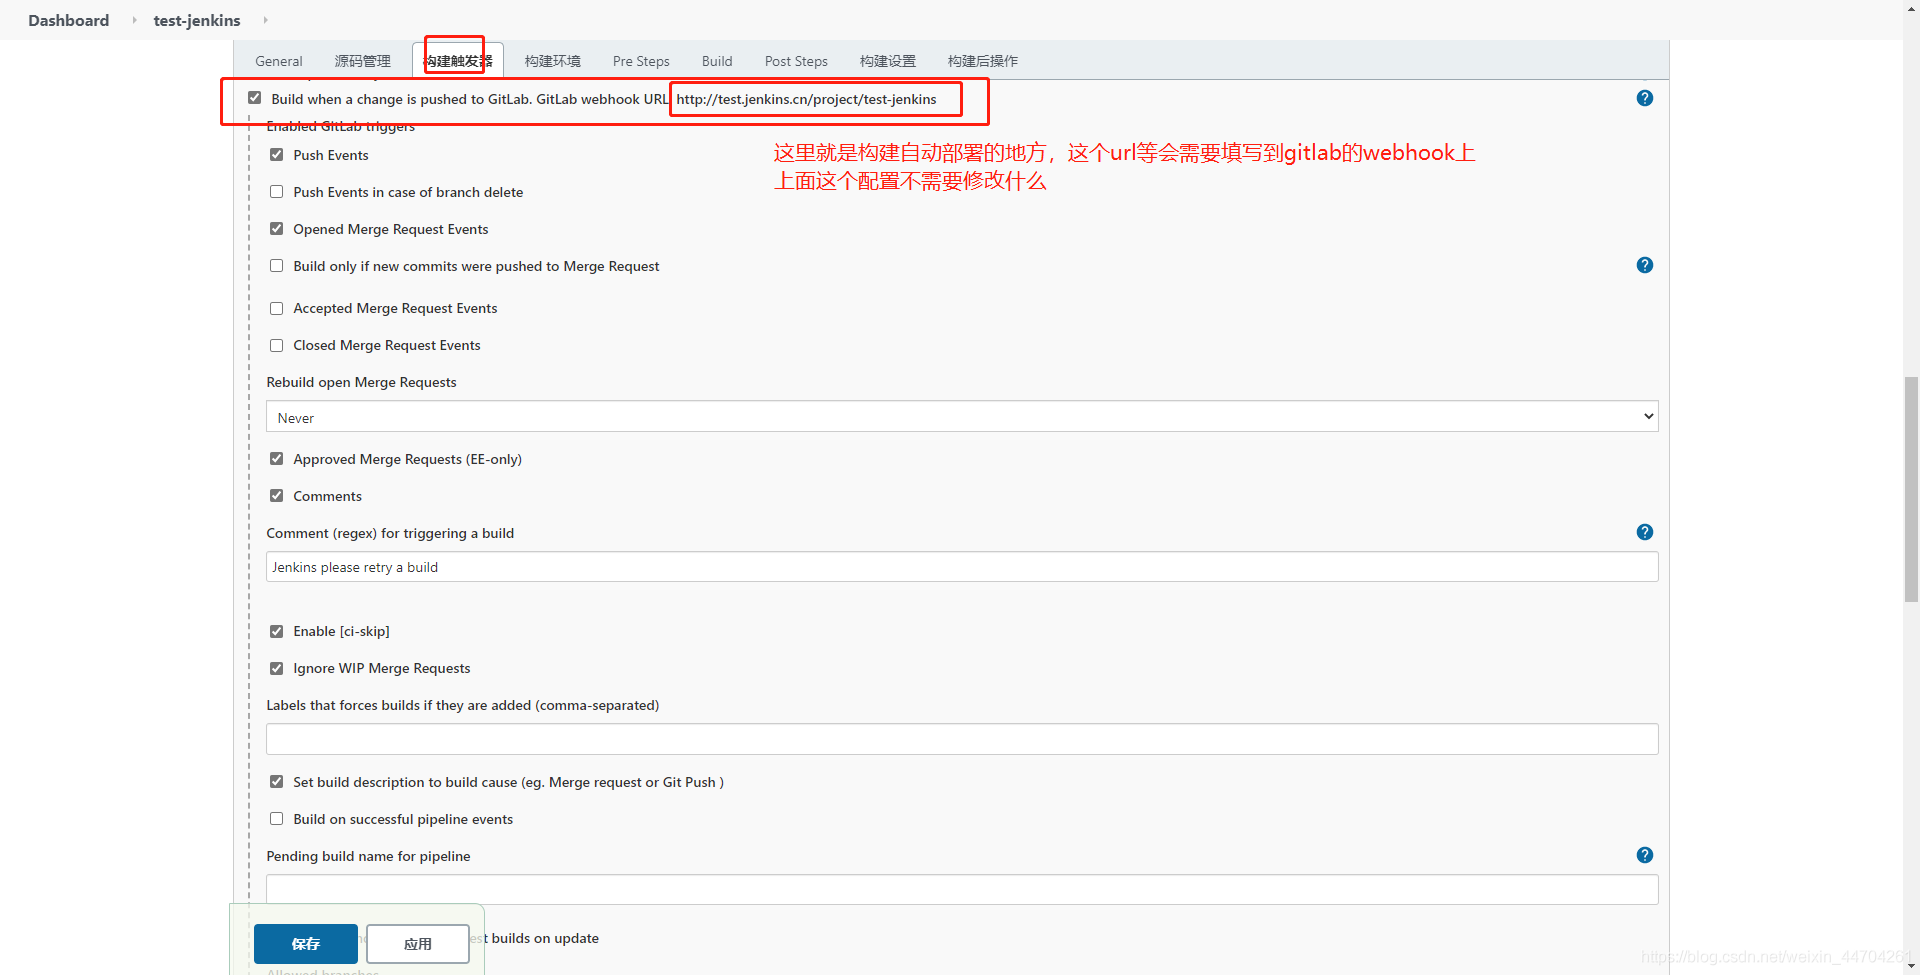Toggle Comments trigger checkbox
Screen dimensions: 1920x975
click(x=277, y=496)
